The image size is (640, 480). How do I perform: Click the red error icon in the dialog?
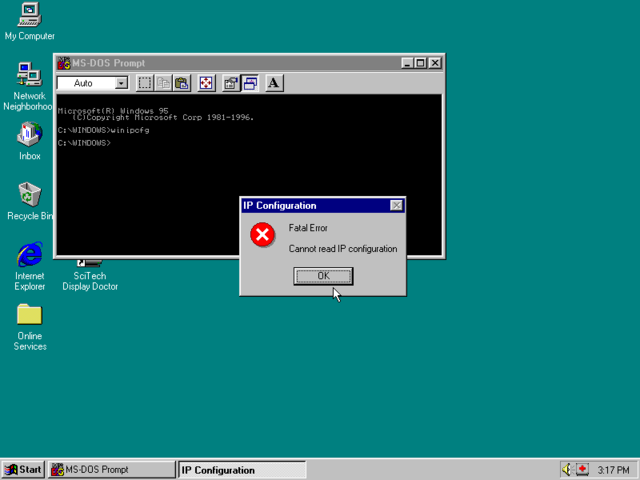[x=262, y=235]
